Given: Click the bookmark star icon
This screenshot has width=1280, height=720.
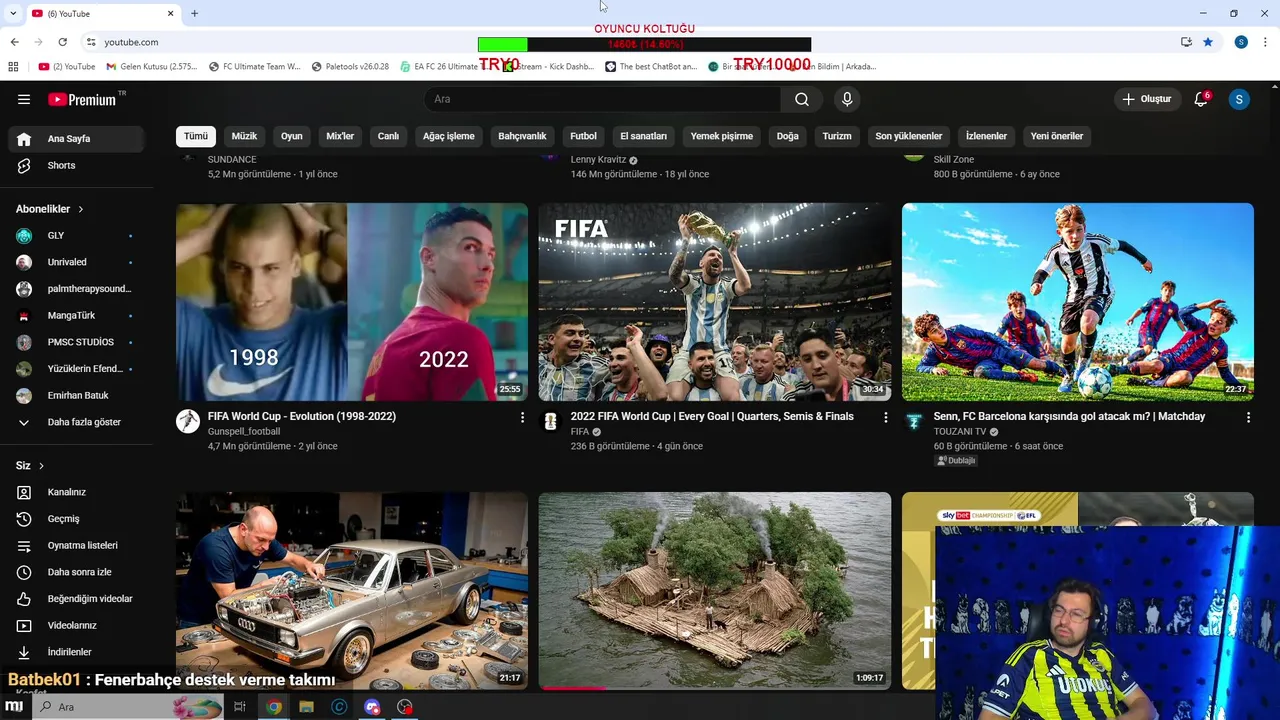Looking at the screenshot, I should pyautogui.click(x=1208, y=42).
